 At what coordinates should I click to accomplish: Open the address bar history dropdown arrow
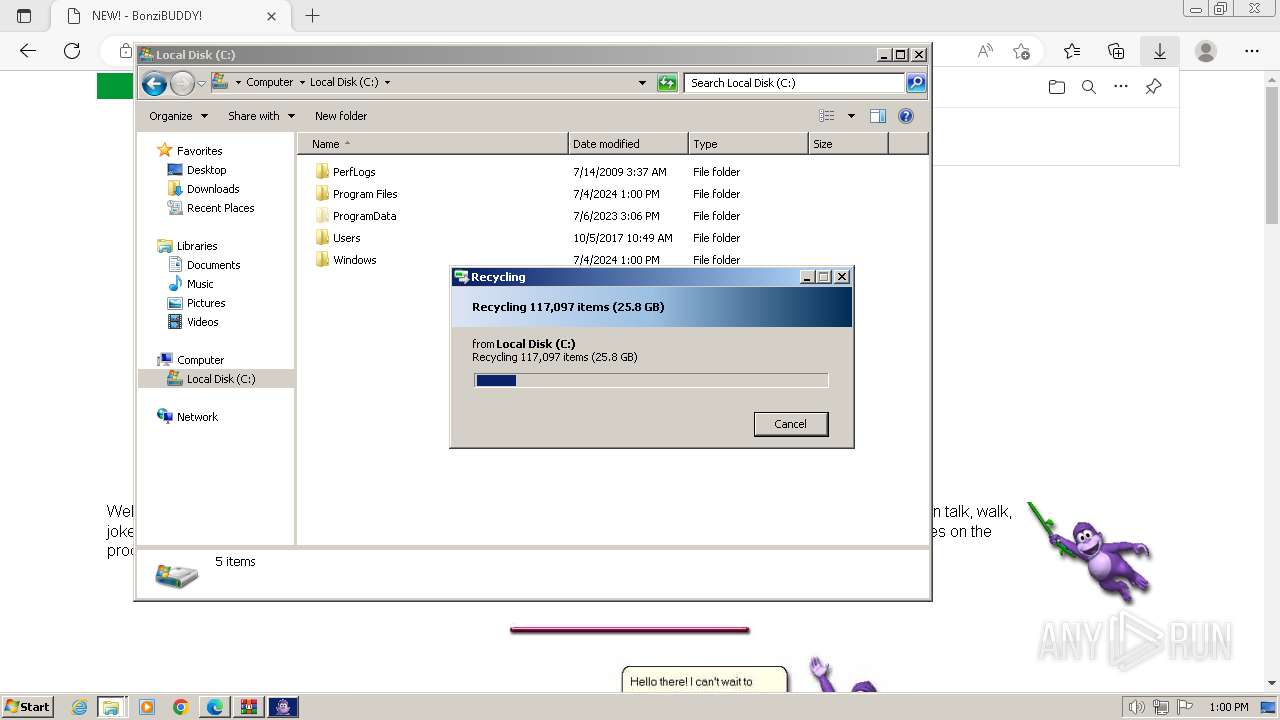click(x=642, y=83)
